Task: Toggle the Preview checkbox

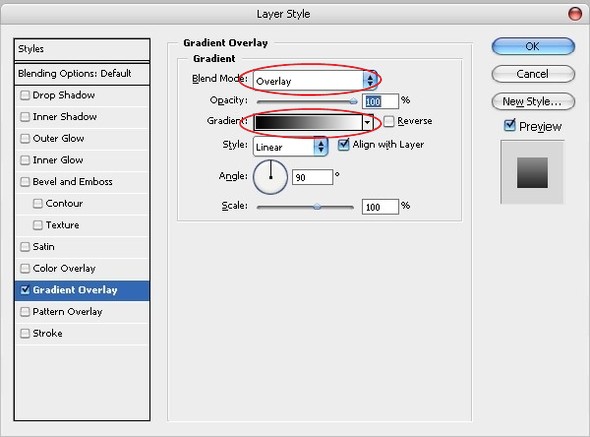Action: tap(509, 125)
